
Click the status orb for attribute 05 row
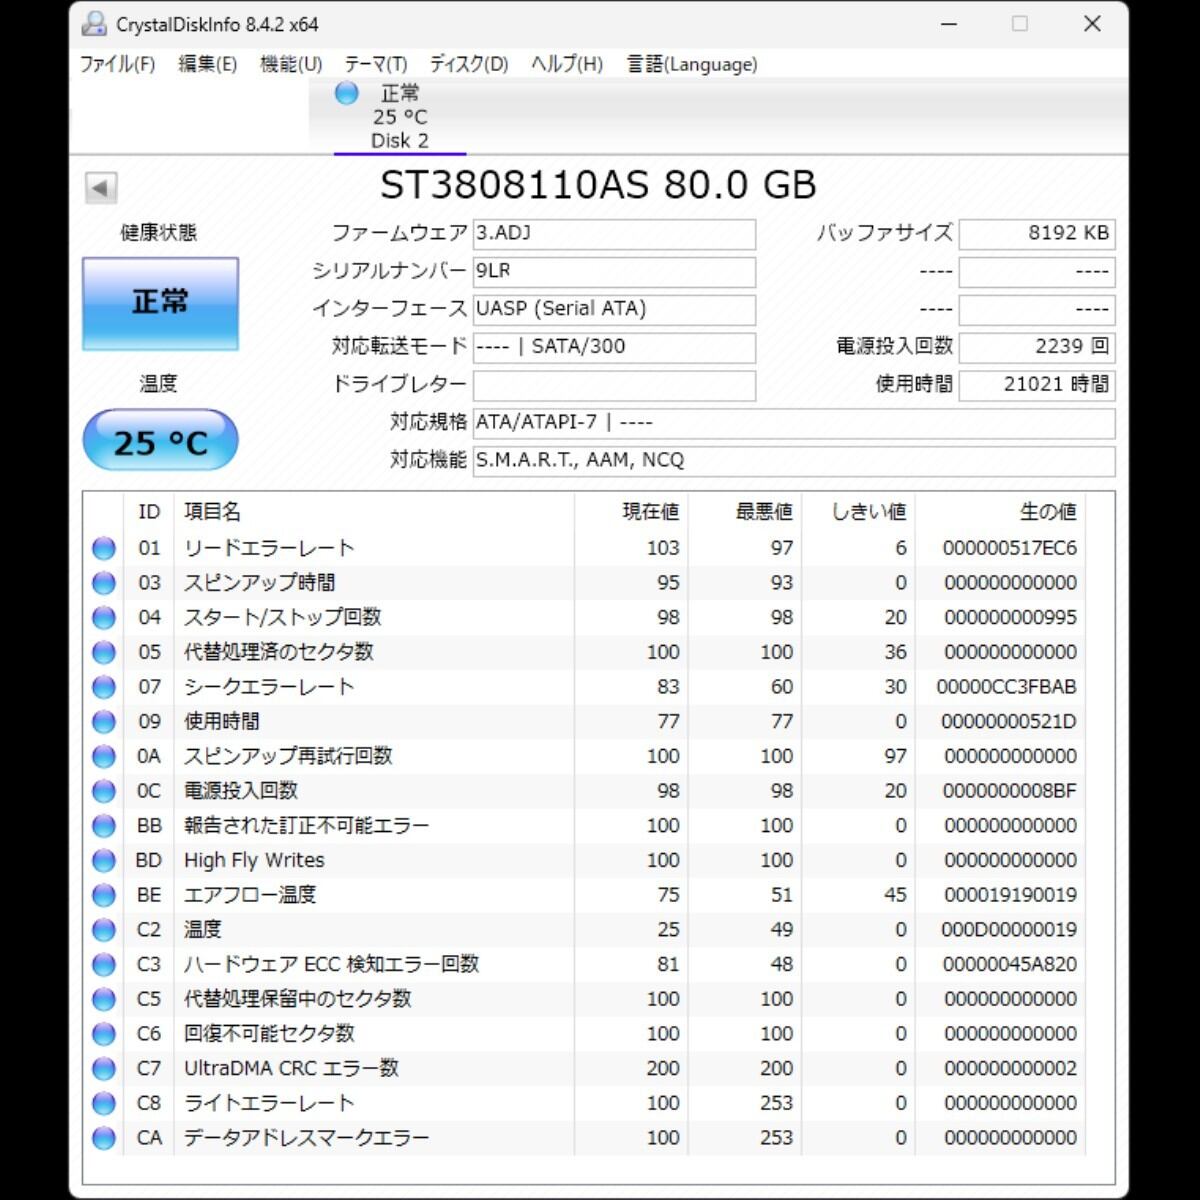(x=103, y=652)
